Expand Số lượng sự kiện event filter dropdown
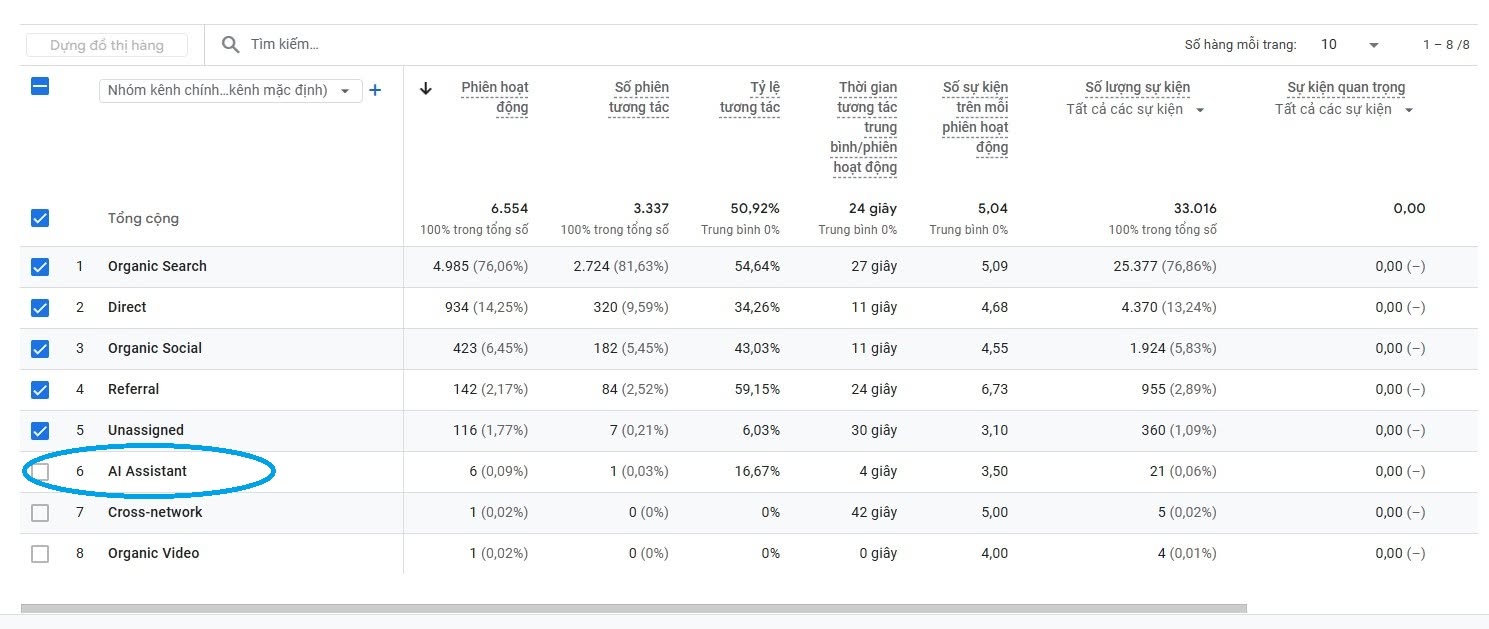This screenshot has height=629, width=1489. click(1136, 109)
